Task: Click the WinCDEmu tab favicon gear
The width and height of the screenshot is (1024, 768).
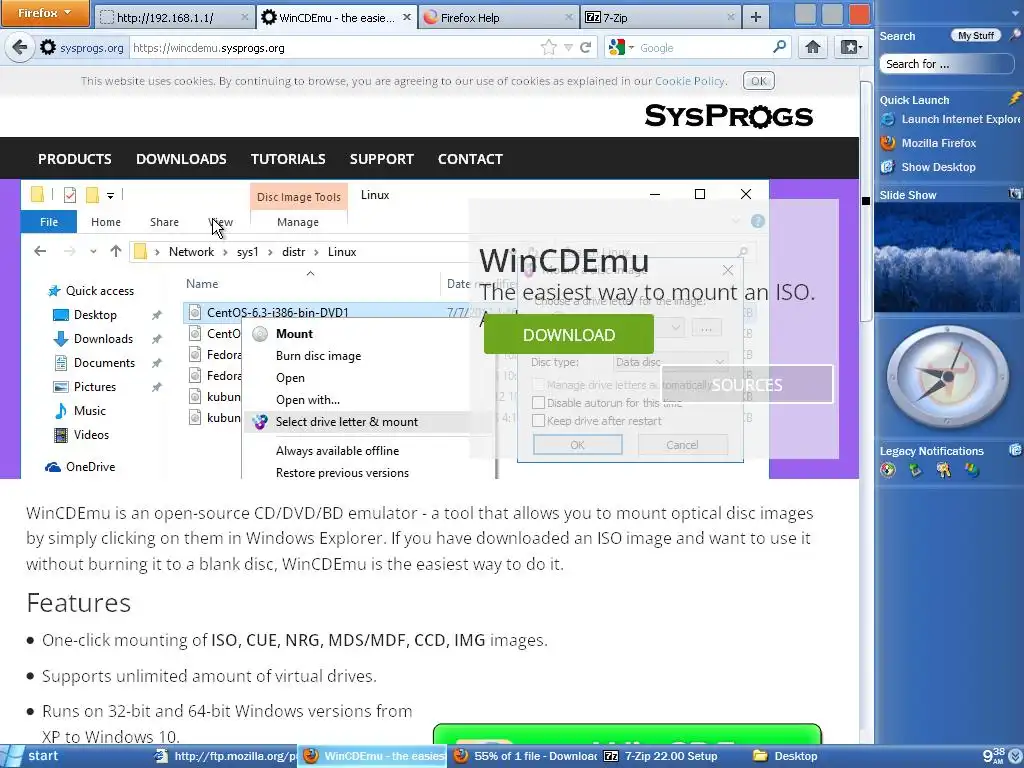Action: coord(268,18)
